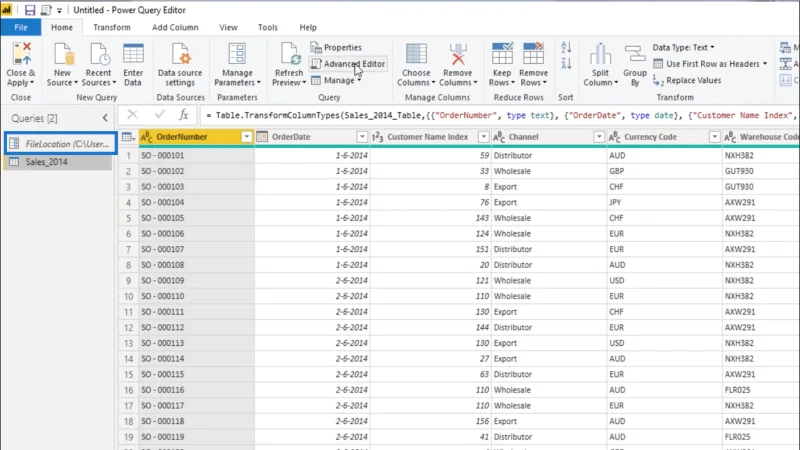Open Data source settings

click(180, 64)
